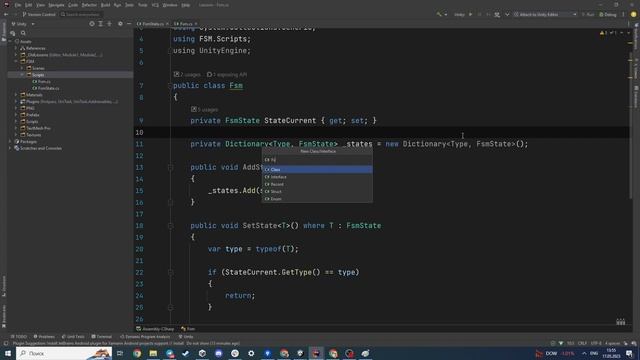Click the icon left of the explorer magnifier
The image size is (640, 360).
pos(13,33)
